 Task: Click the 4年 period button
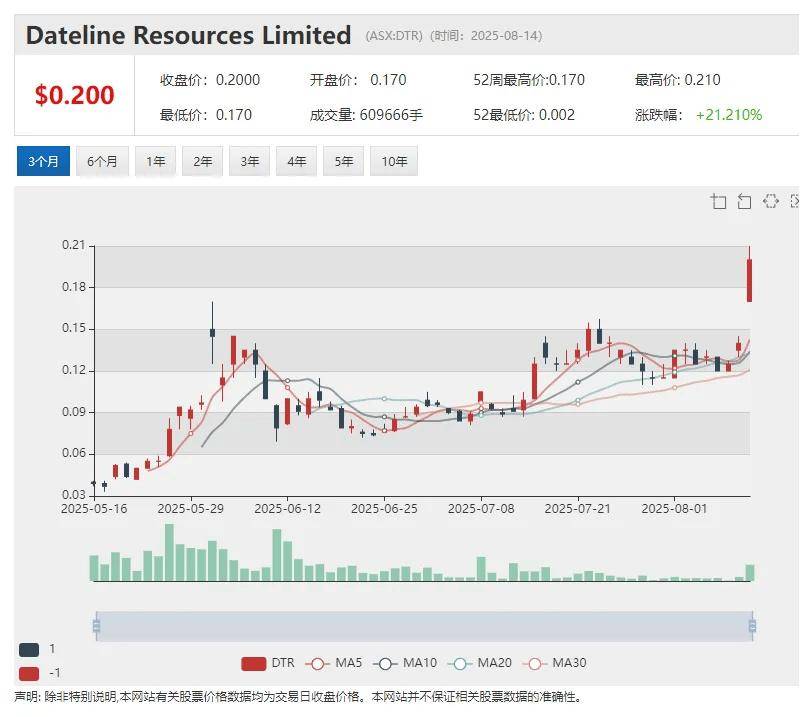coord(297,161)
